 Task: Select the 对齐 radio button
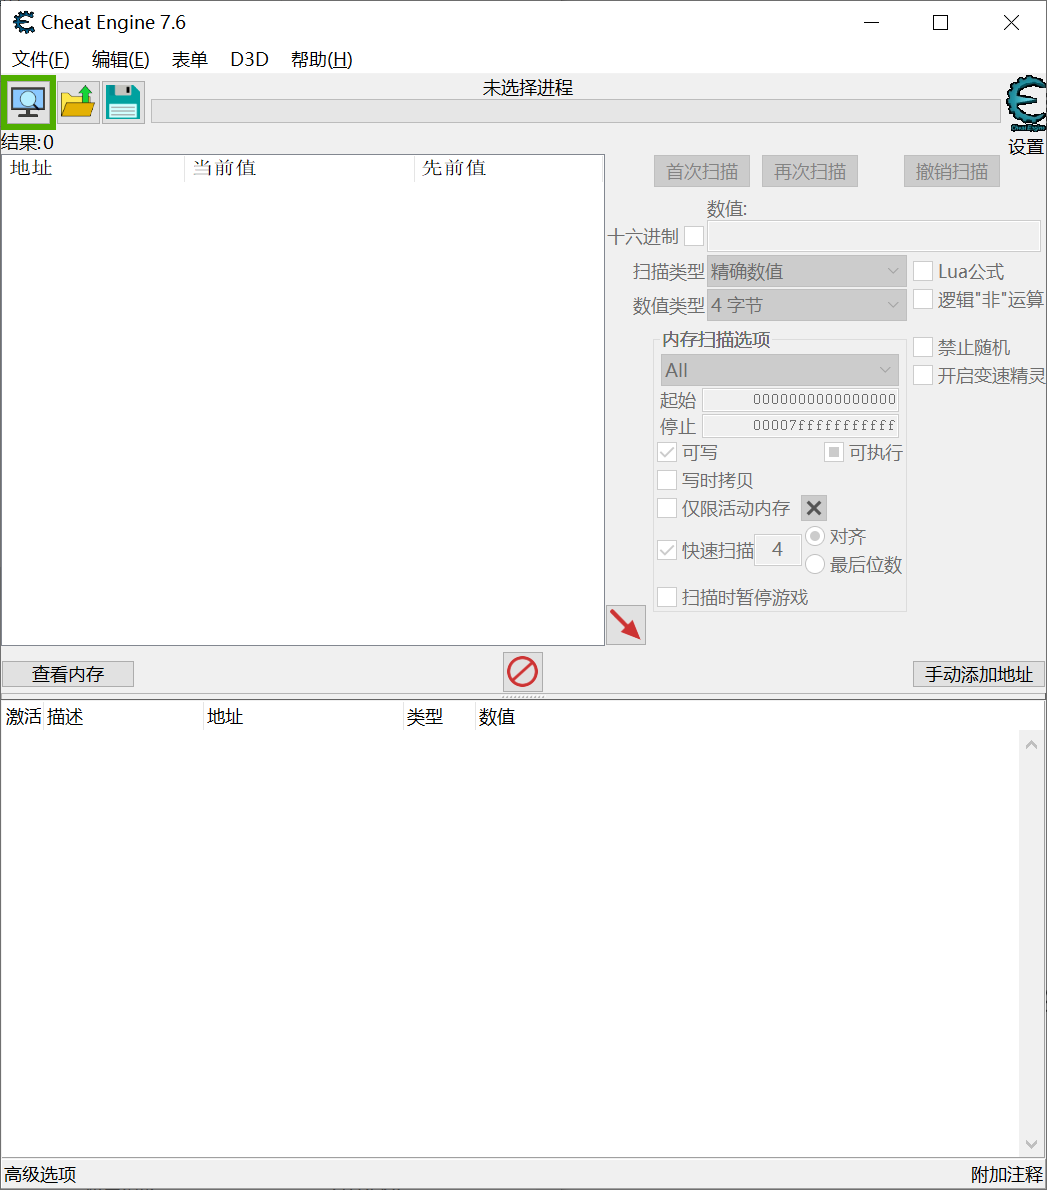pos(815,537)
